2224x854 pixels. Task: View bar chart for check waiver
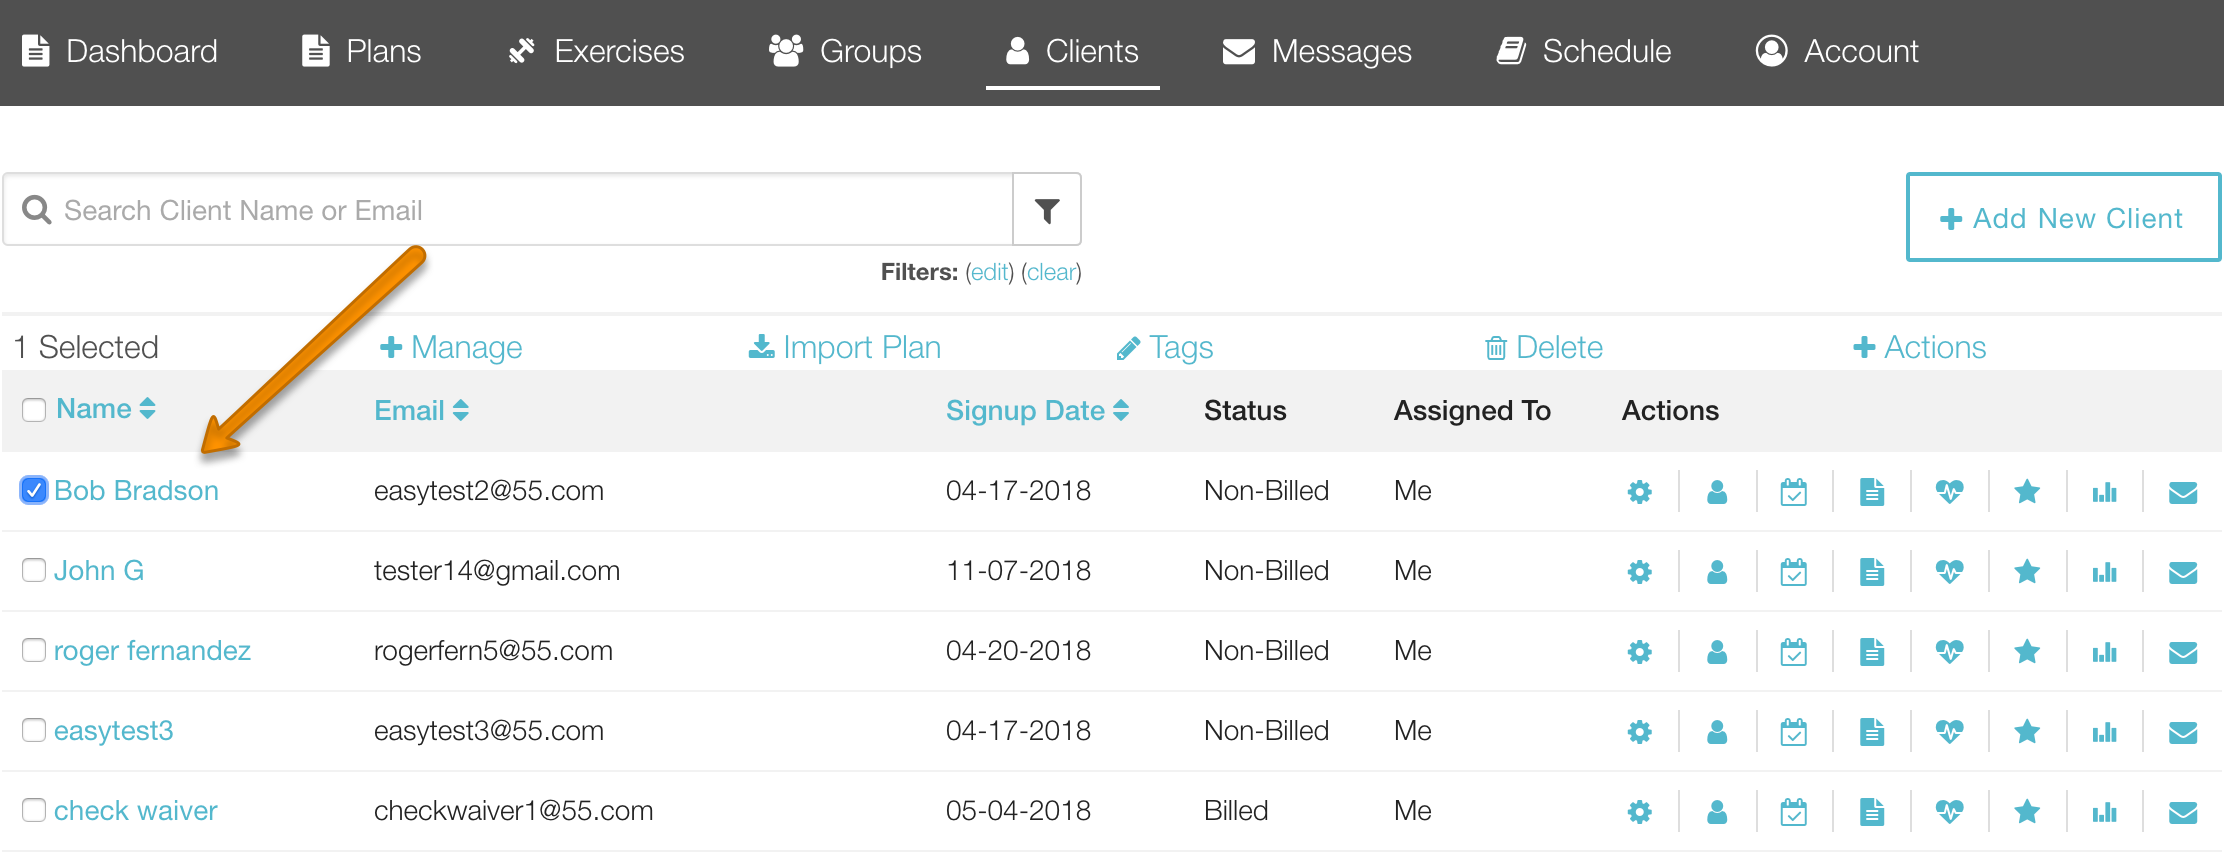click(x=2105, y=811)
